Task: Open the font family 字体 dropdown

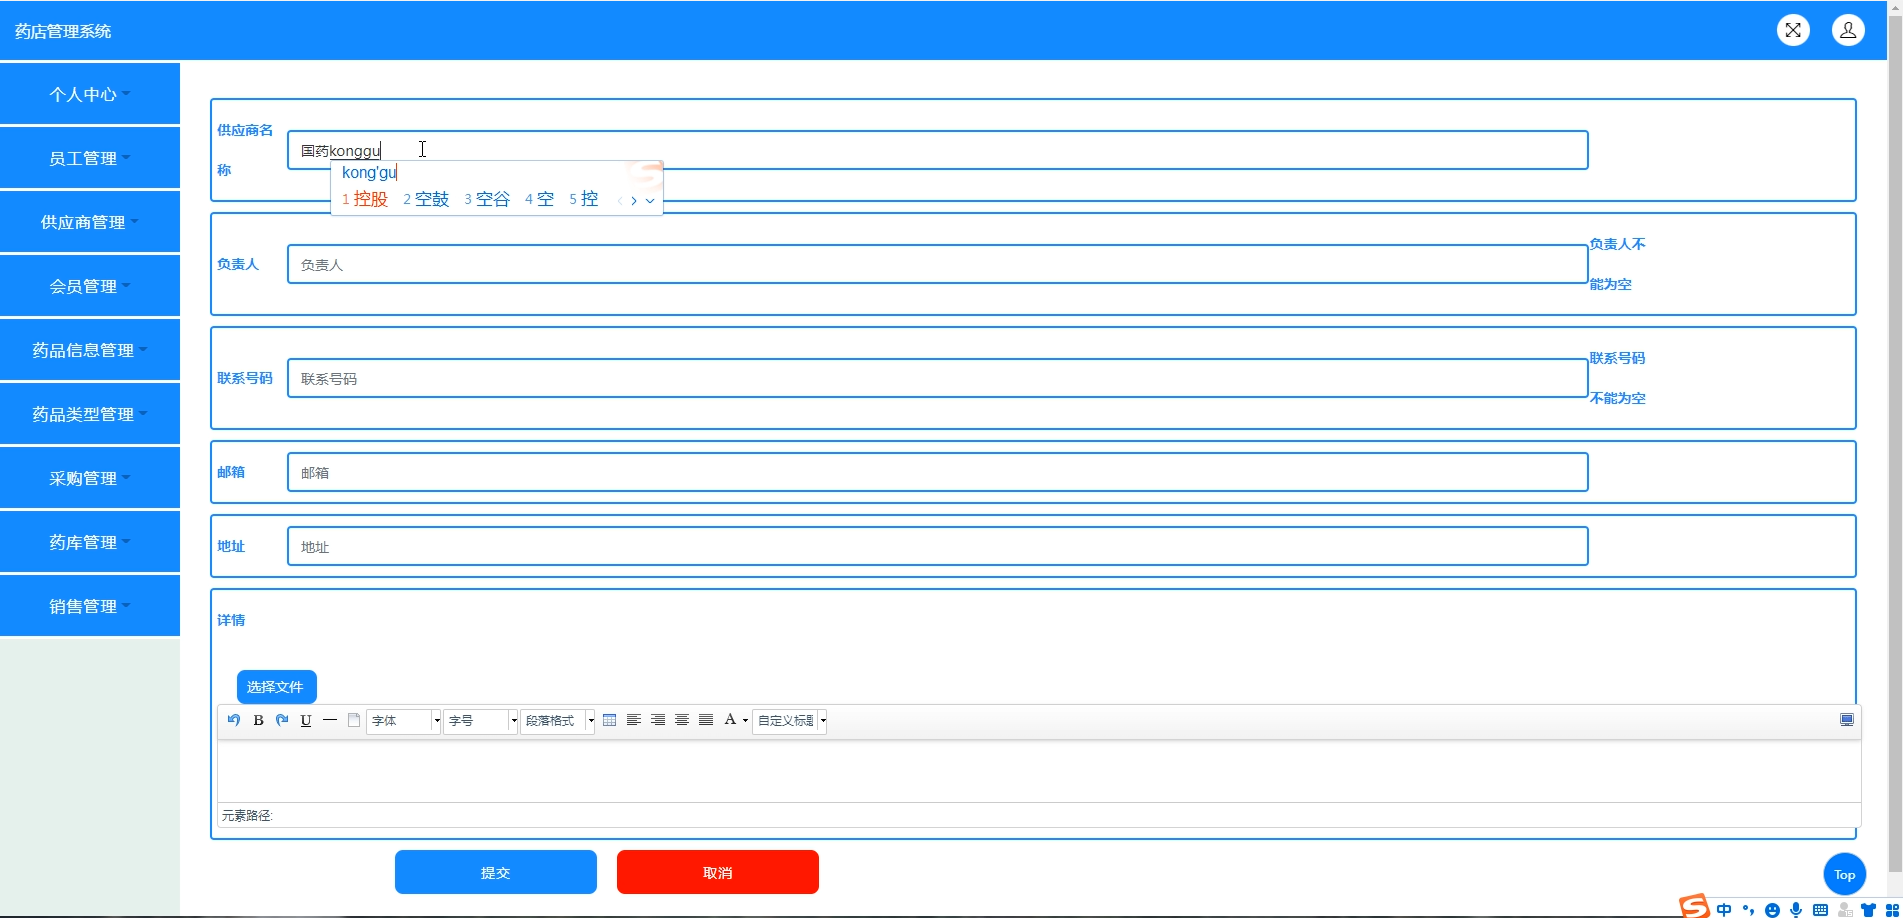Action: pos(404,721)
